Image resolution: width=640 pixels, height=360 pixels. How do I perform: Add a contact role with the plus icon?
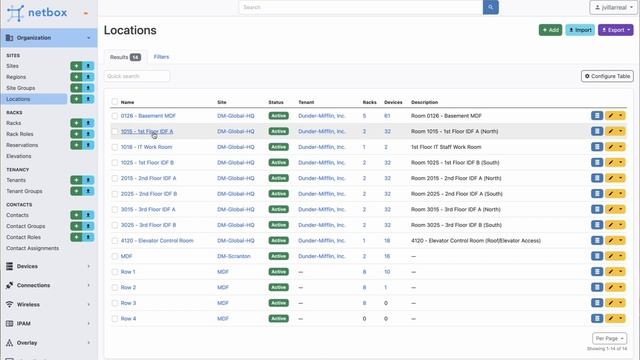click(76, 237)
